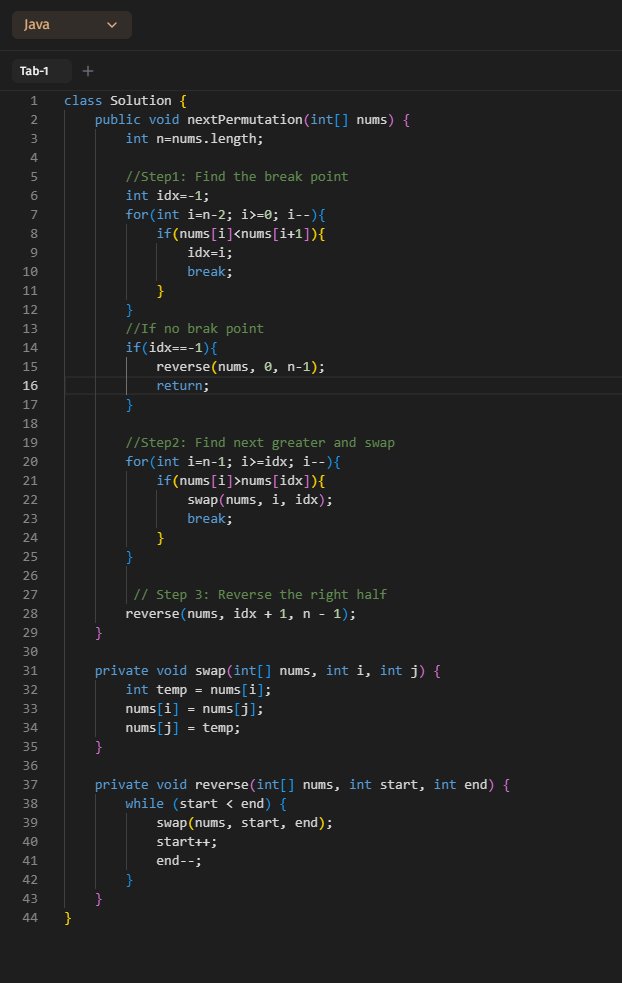Click comment '//If no brak point'
622x983 pixels.
coord(194,329)
